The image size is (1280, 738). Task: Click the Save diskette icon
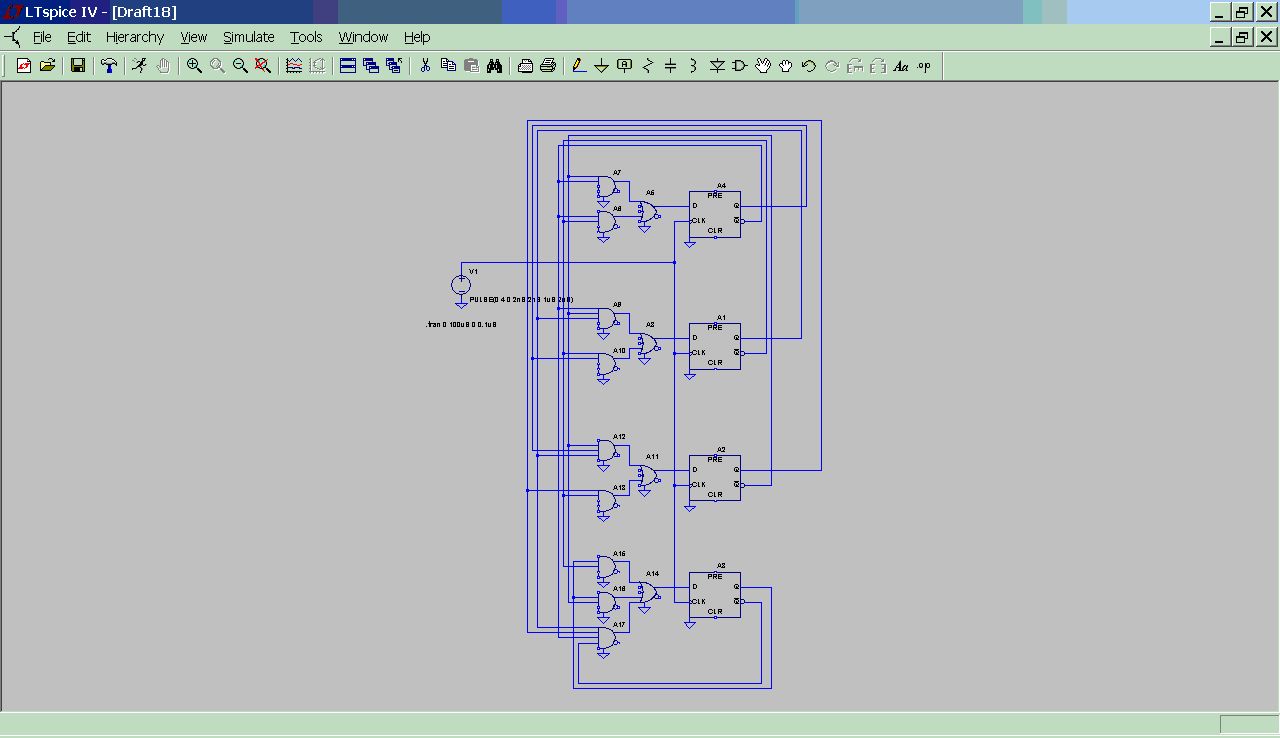(77, 66)
